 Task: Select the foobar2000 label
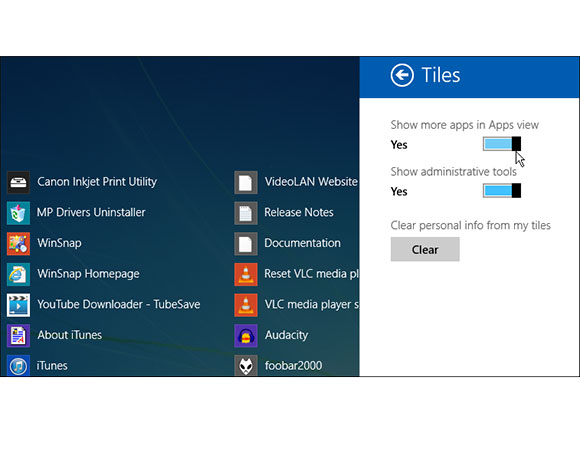coord(293,366)
